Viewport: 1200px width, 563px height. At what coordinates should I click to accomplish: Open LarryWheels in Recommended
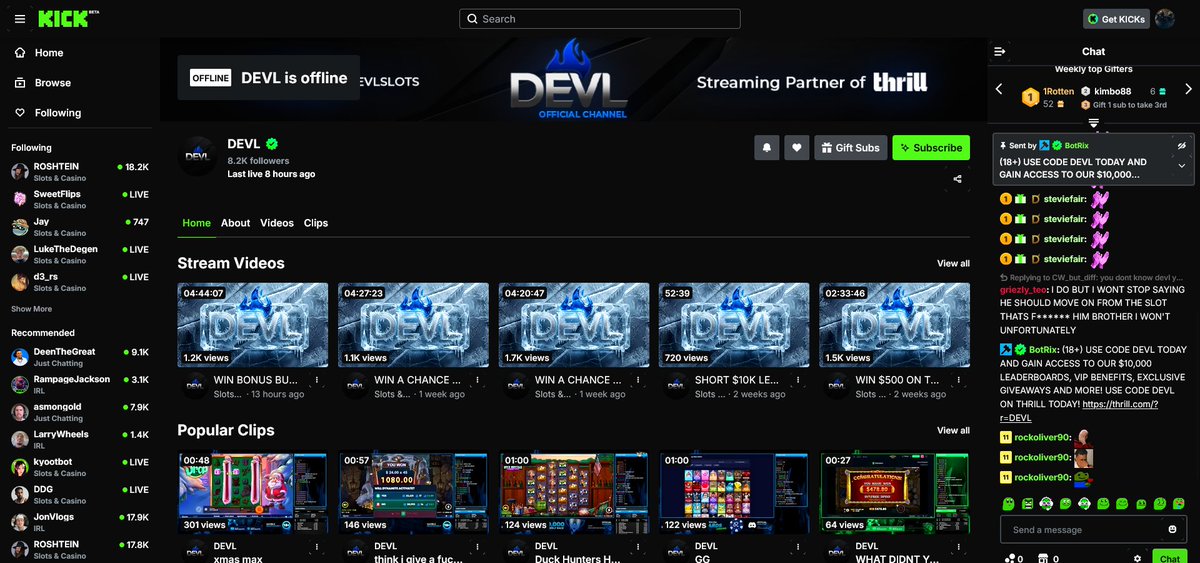click(x=80, y=439)
